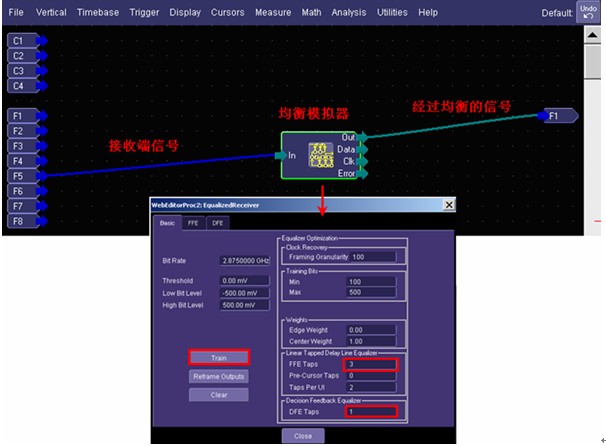Click the scrollbar up arrow at top right

591,33
